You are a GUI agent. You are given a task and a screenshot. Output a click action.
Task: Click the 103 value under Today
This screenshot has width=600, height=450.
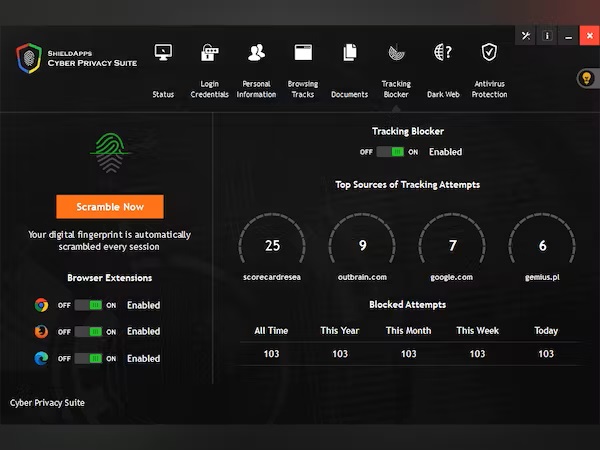point(546,354)
